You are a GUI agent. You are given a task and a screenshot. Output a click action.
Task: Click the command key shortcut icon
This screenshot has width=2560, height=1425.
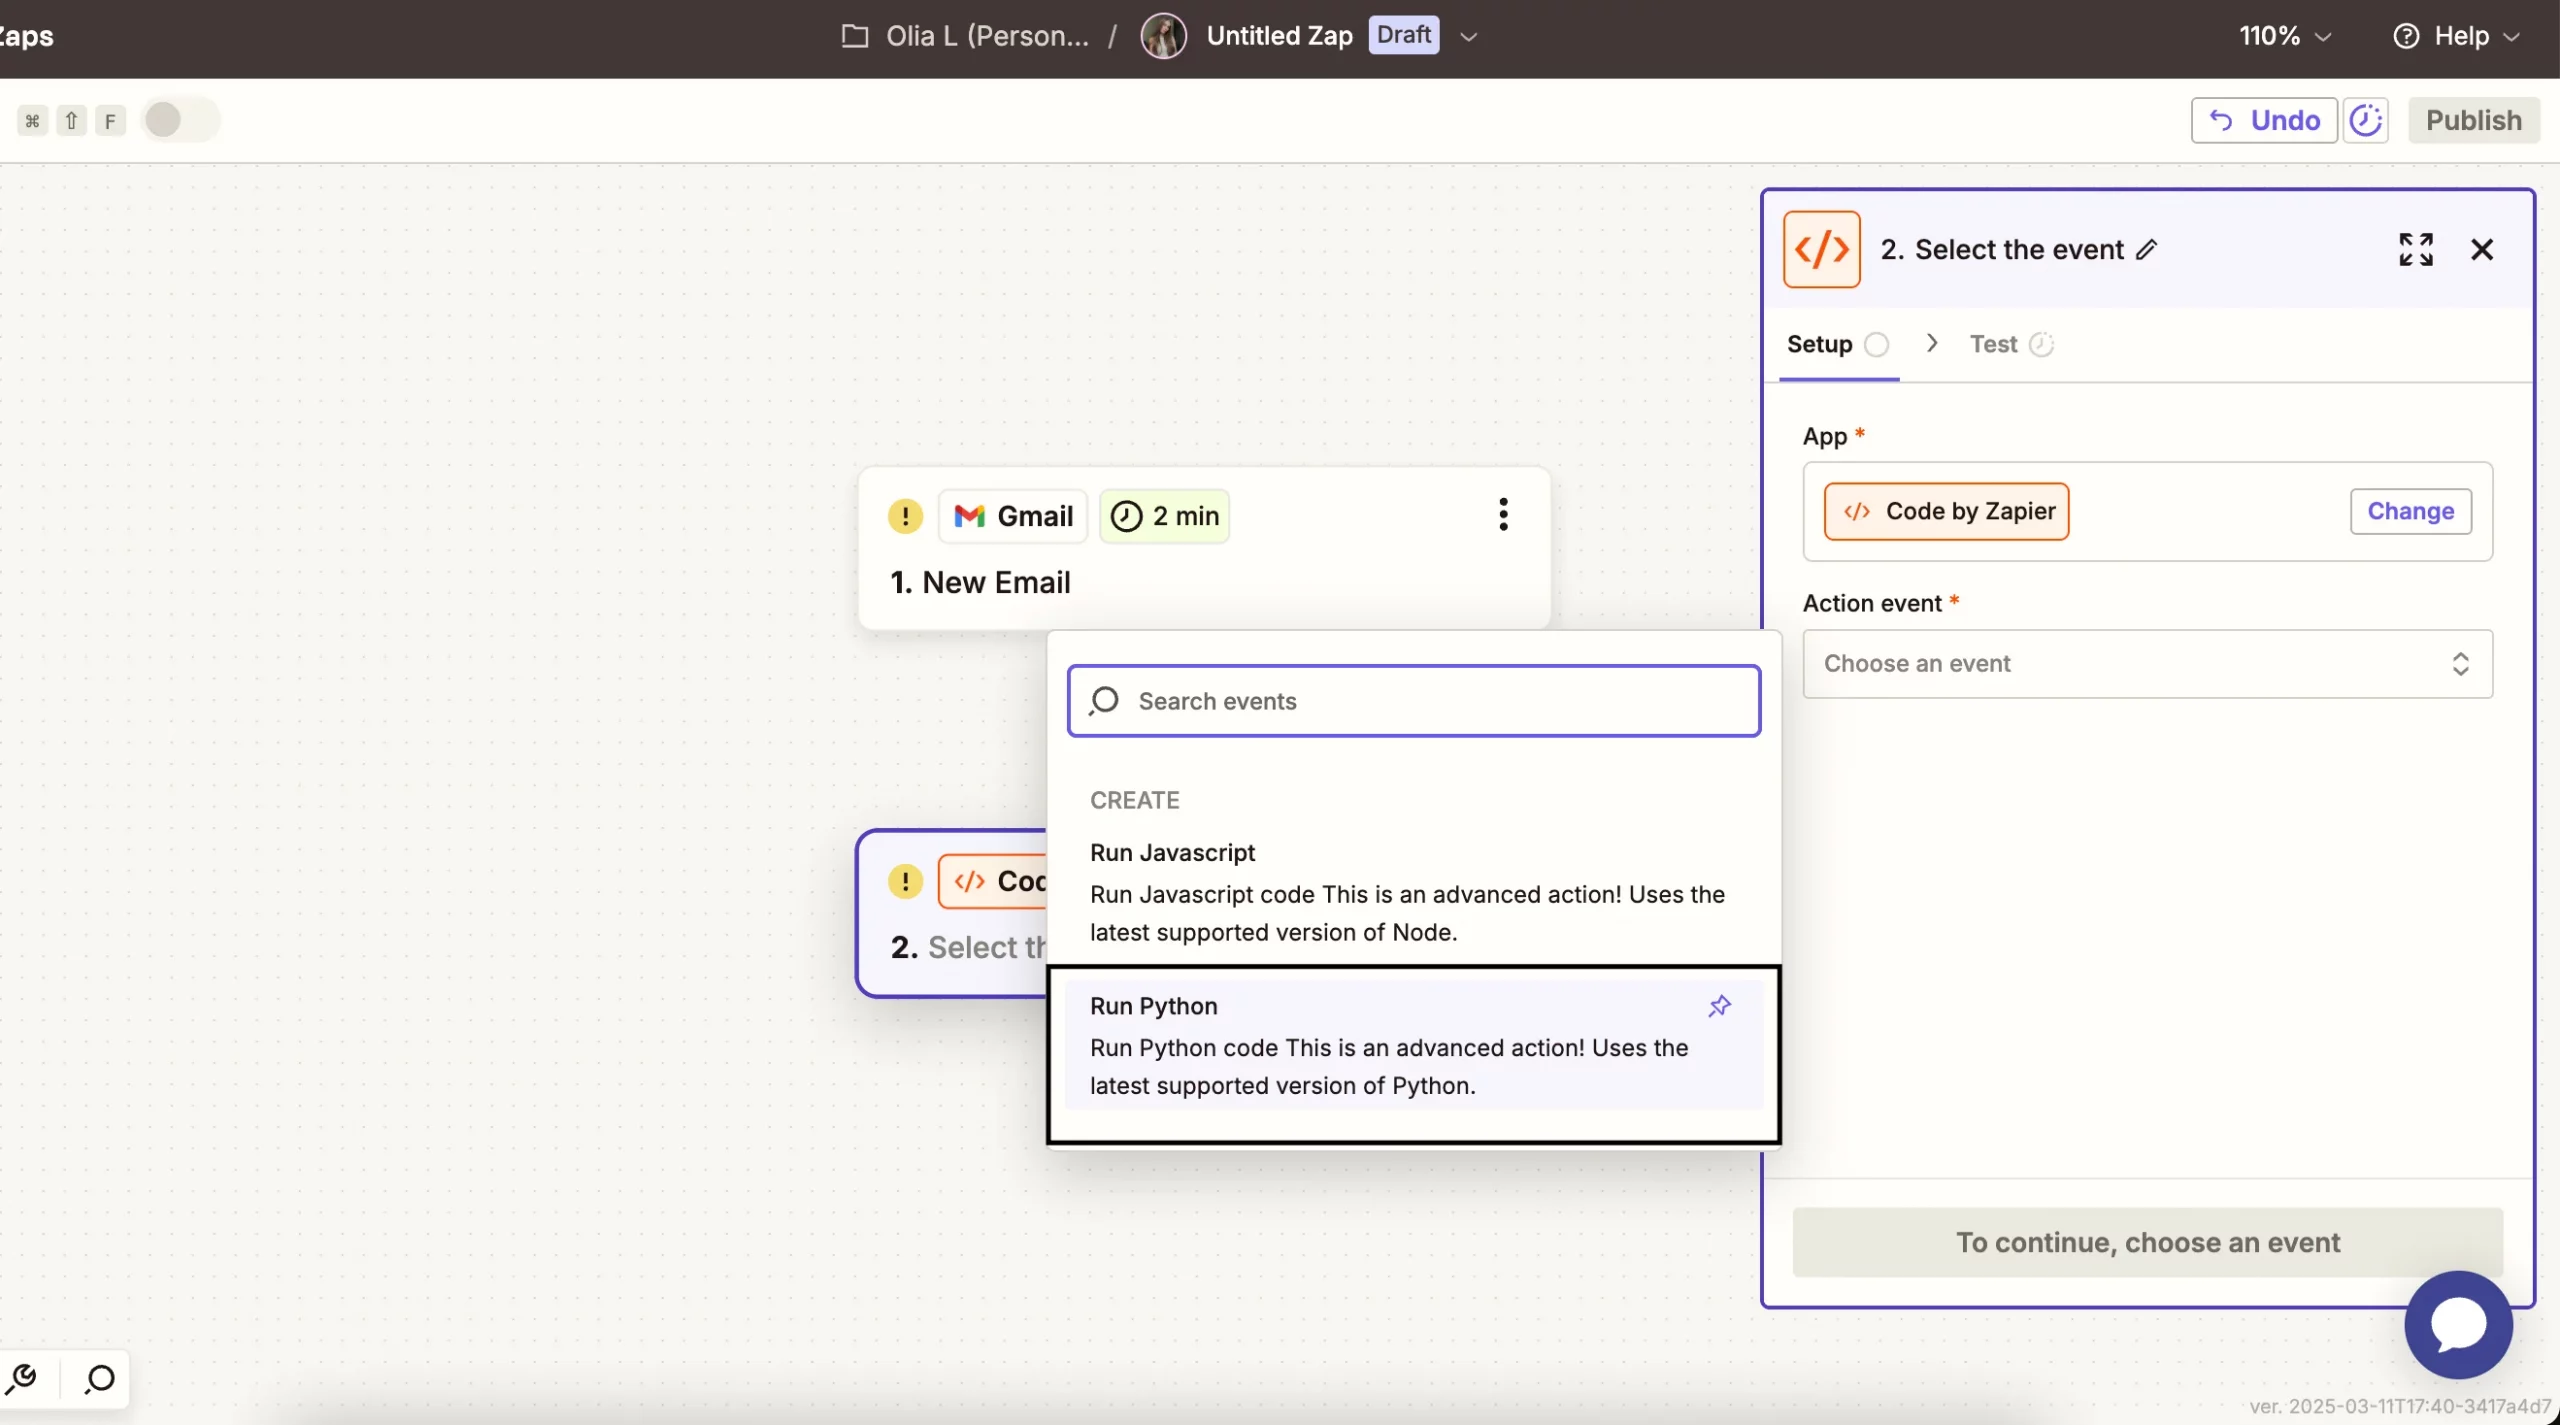(32, 121)
